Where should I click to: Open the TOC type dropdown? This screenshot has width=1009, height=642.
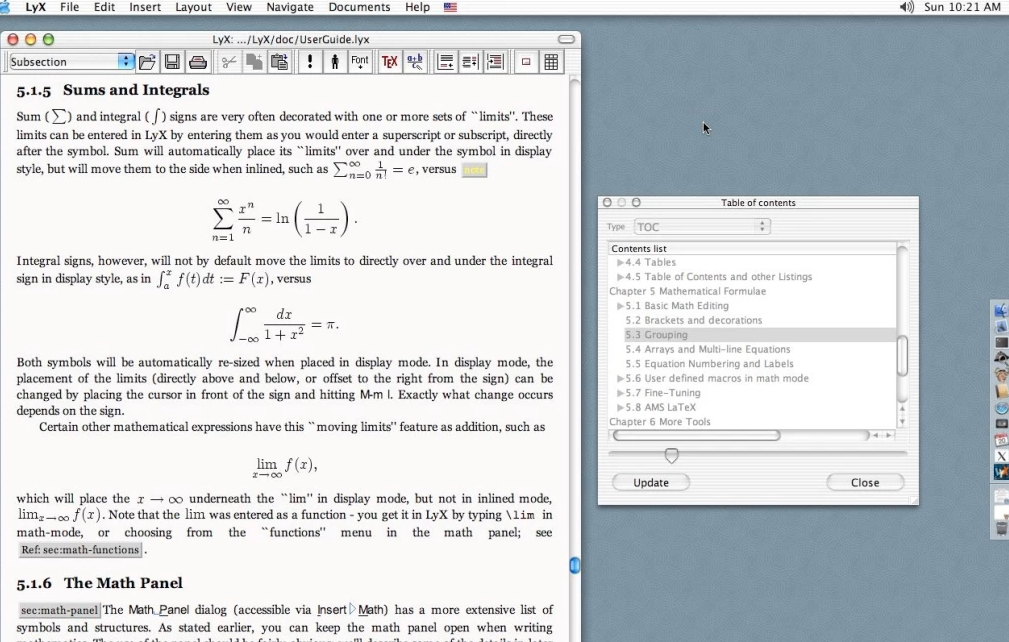(x=702, y=226)
